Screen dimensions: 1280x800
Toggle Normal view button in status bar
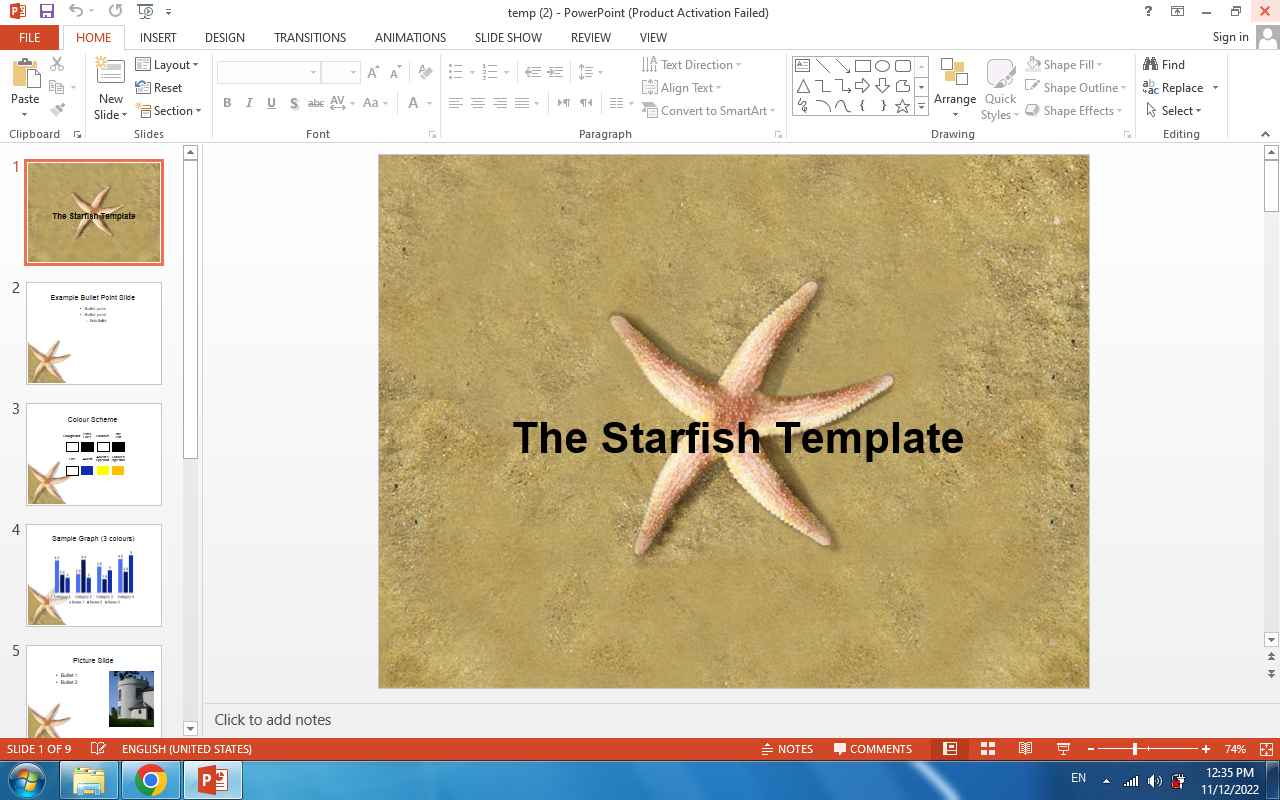pyautogui.click(x=950, y=749)
